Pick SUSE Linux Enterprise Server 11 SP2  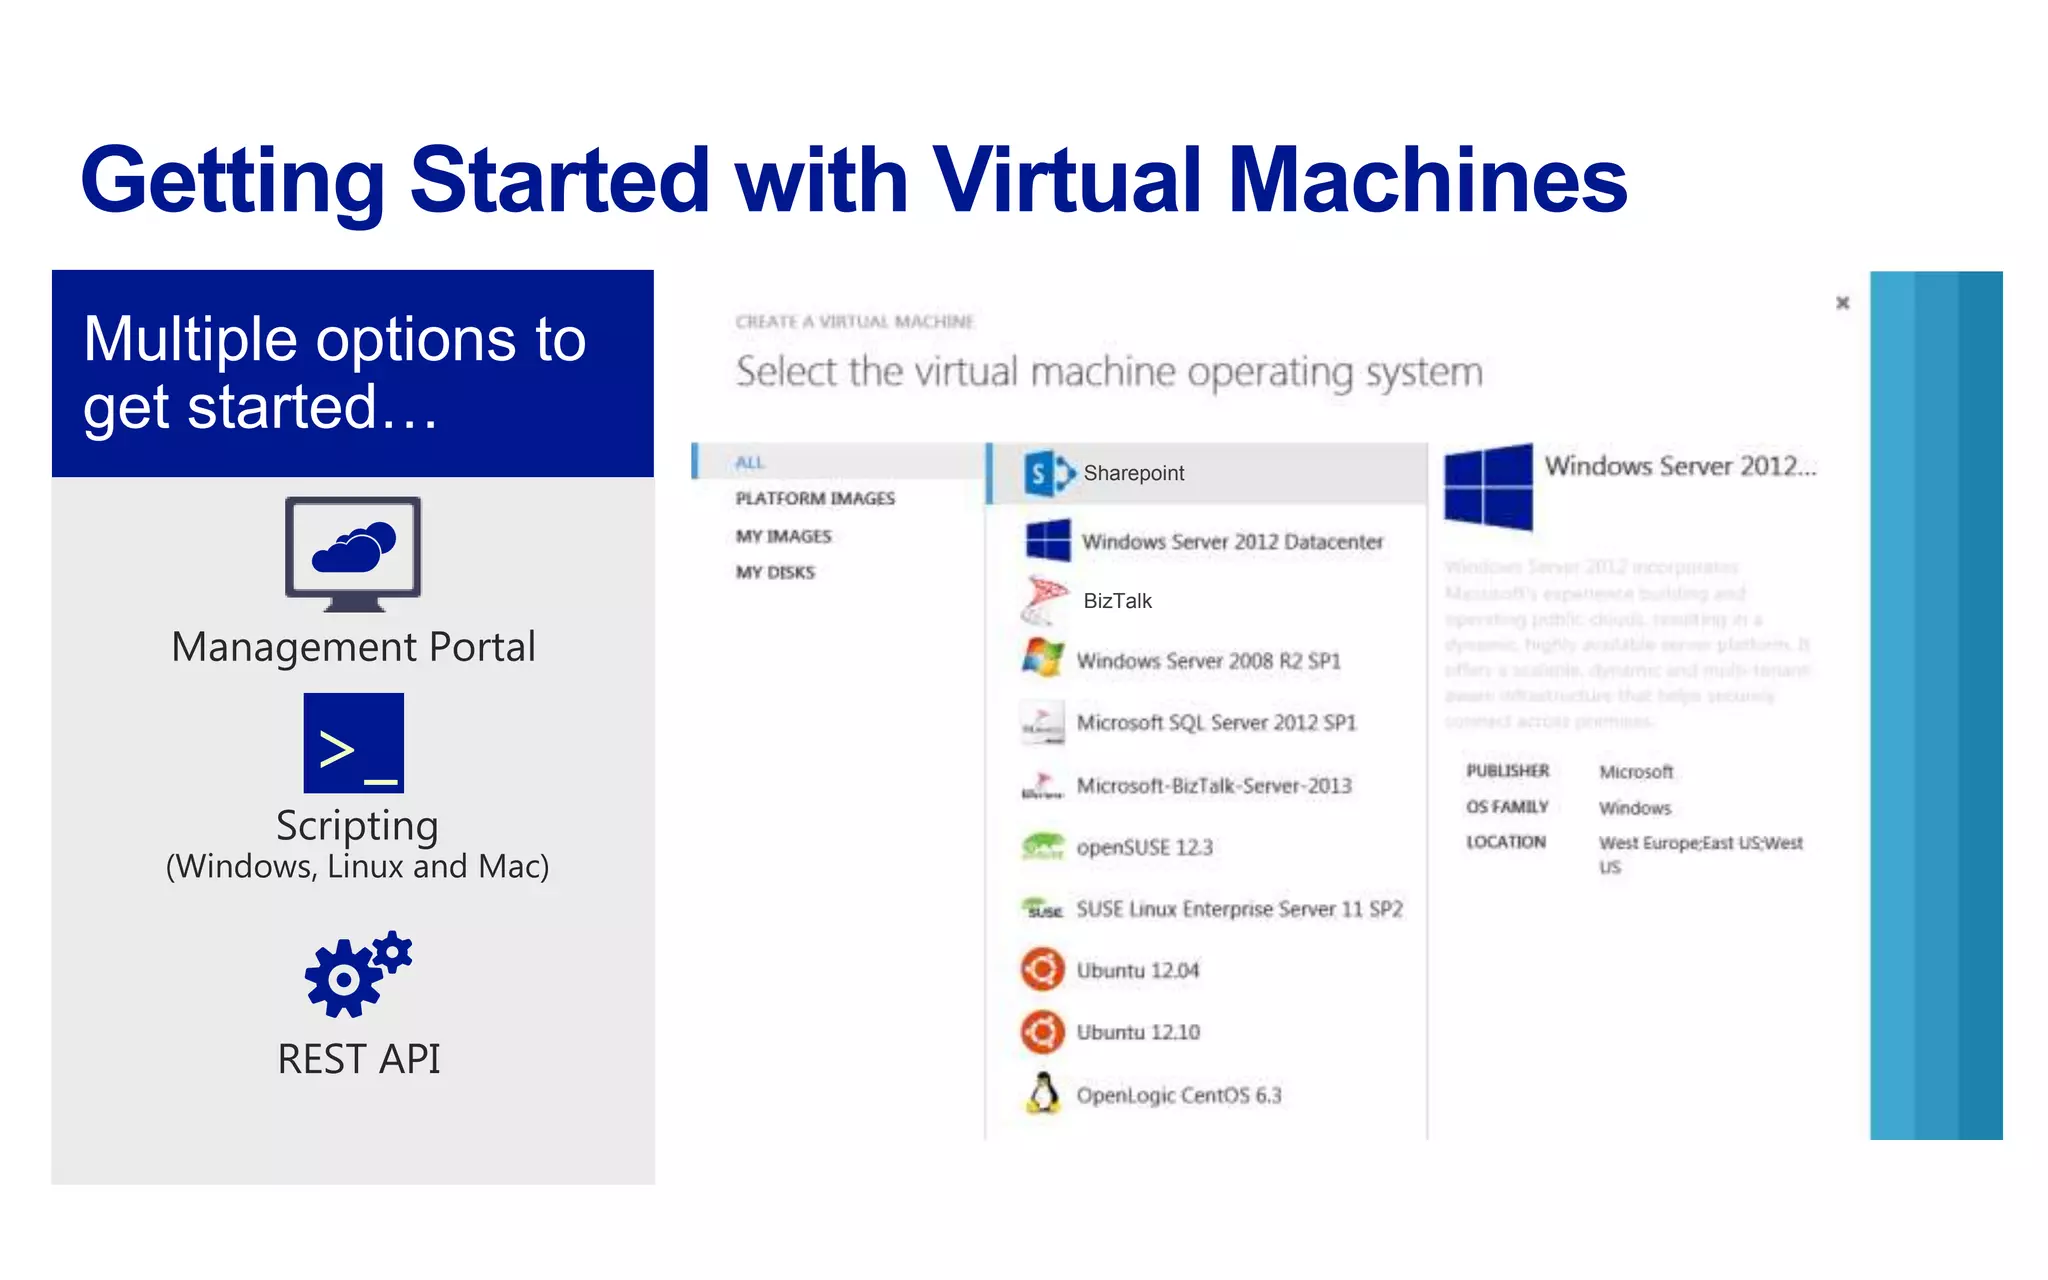click(x=1238, y=909)
